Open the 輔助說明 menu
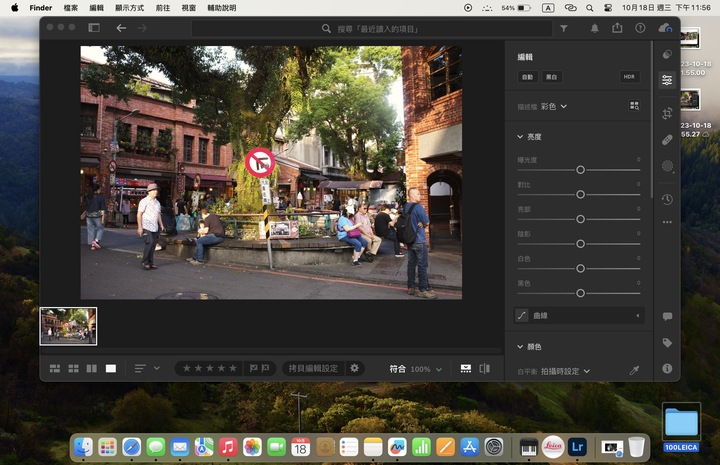Screen dimensions: 720x465 (x=222, y=8)
